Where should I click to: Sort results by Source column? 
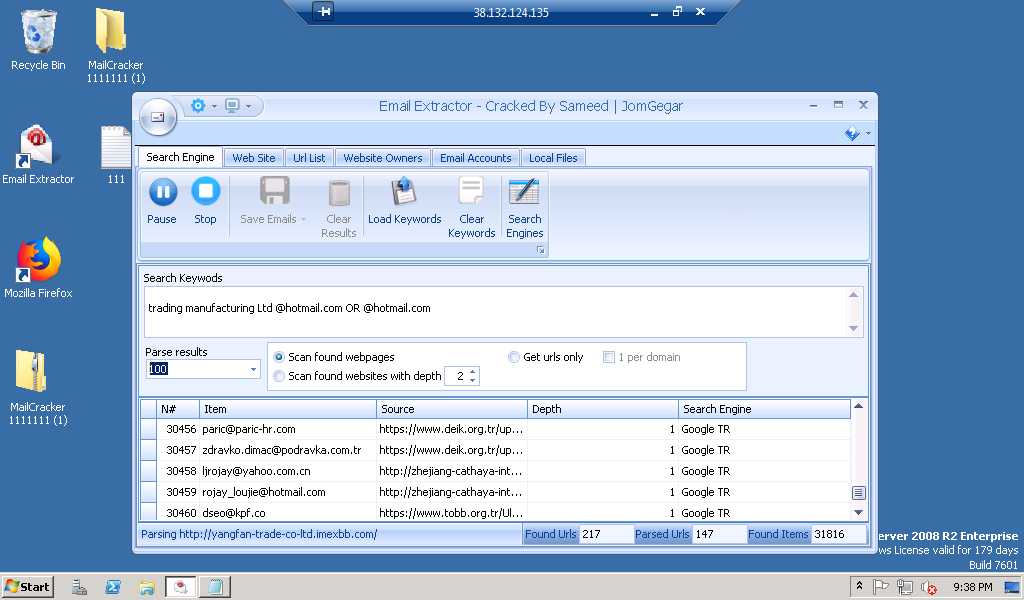tap(451, 409)
